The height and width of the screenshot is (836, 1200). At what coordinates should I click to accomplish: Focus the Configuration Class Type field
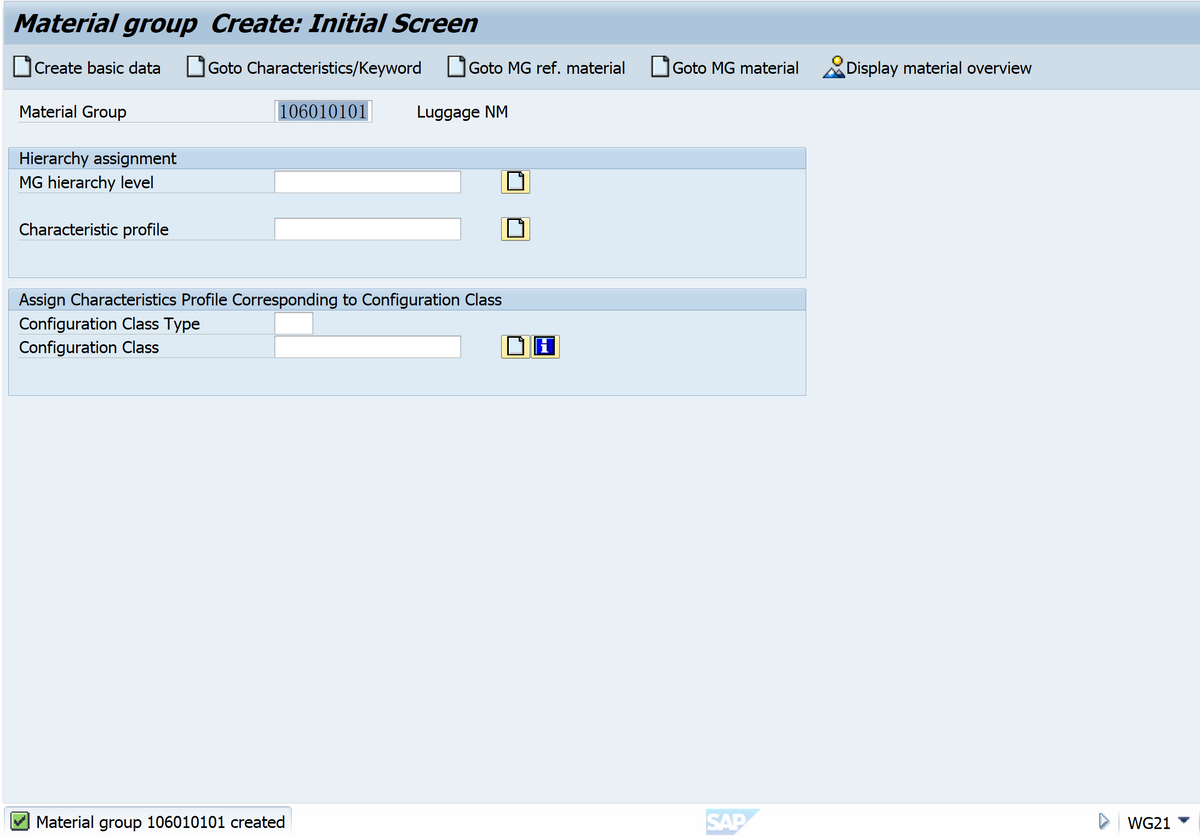click(x=294, y=323)
